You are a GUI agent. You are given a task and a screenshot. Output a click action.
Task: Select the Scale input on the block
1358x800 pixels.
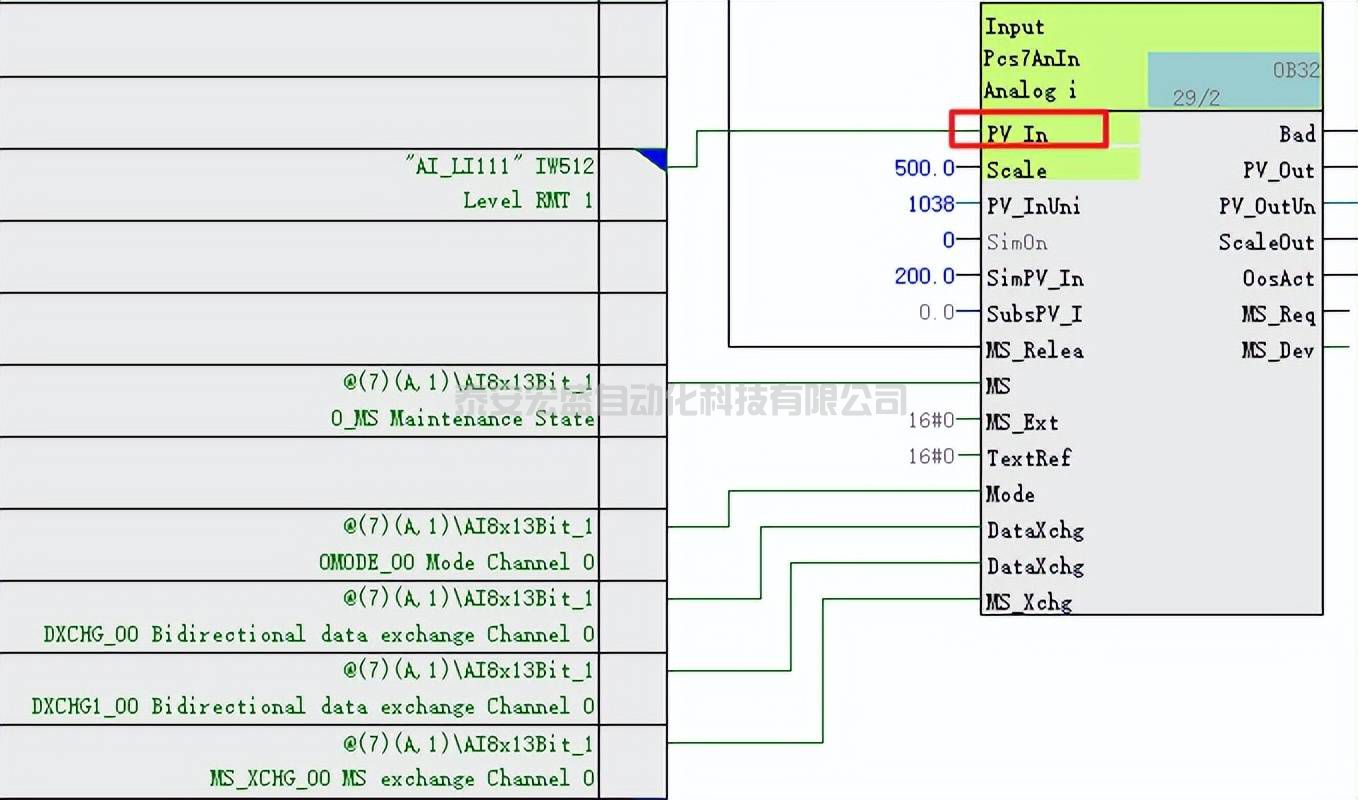tap(1017, 170)
